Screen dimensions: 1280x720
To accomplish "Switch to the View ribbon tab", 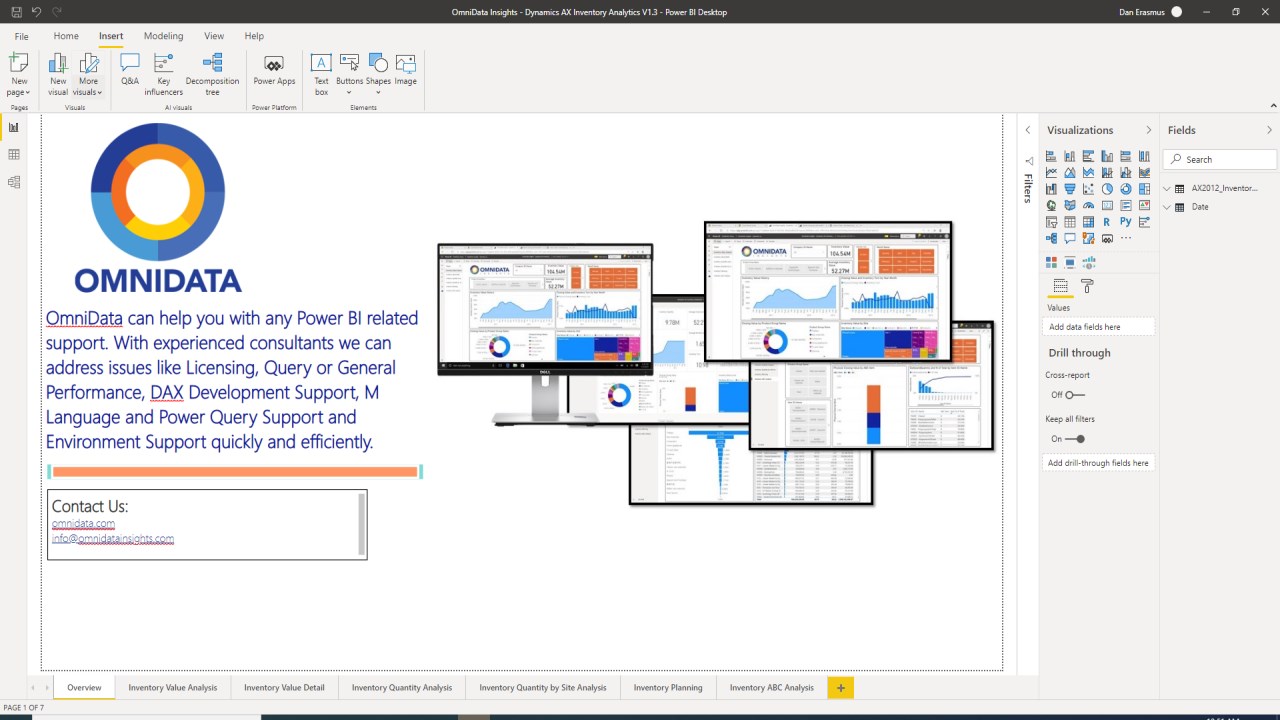I will coord(214,36).
